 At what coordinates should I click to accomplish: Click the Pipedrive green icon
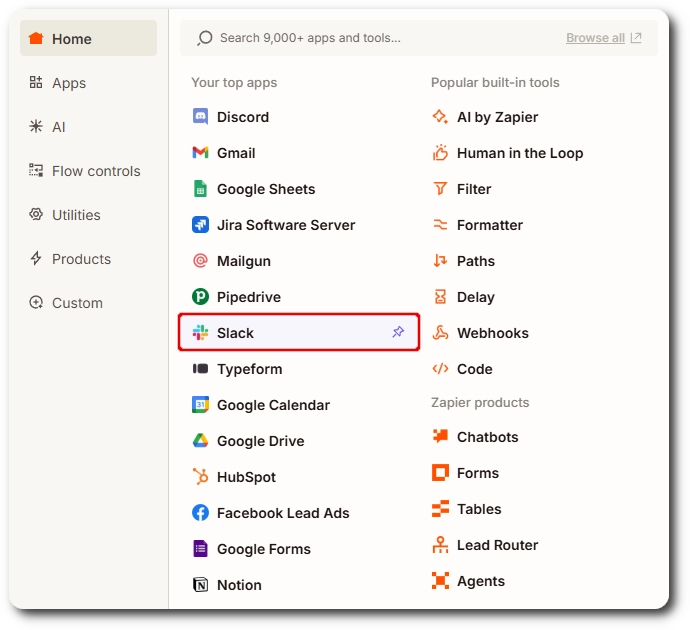click(x=200, y=297)
